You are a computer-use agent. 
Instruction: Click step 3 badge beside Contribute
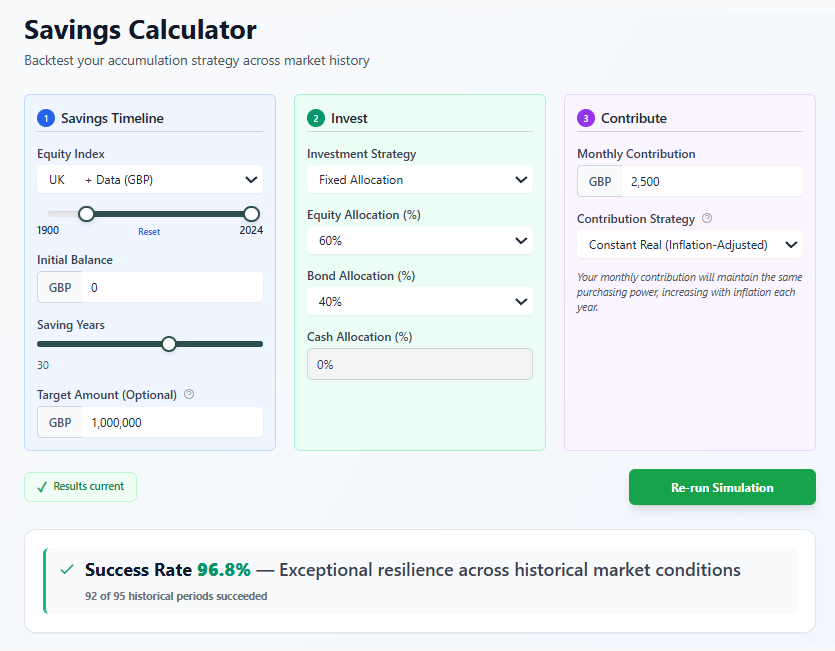coord(586,118)
